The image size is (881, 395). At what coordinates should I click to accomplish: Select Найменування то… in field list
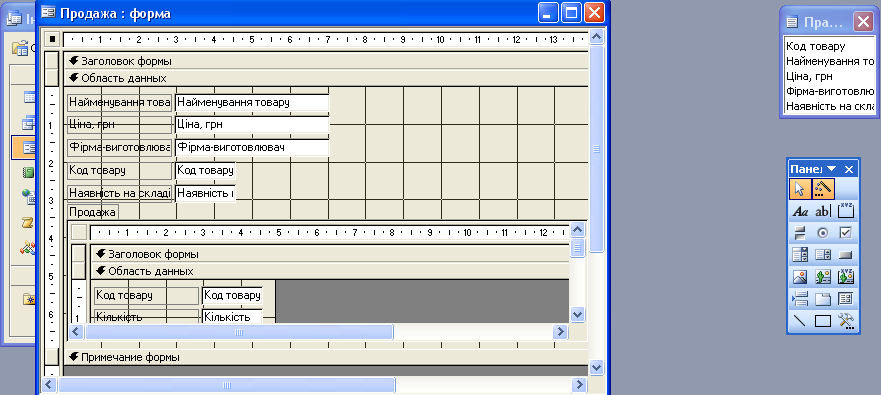830,61
